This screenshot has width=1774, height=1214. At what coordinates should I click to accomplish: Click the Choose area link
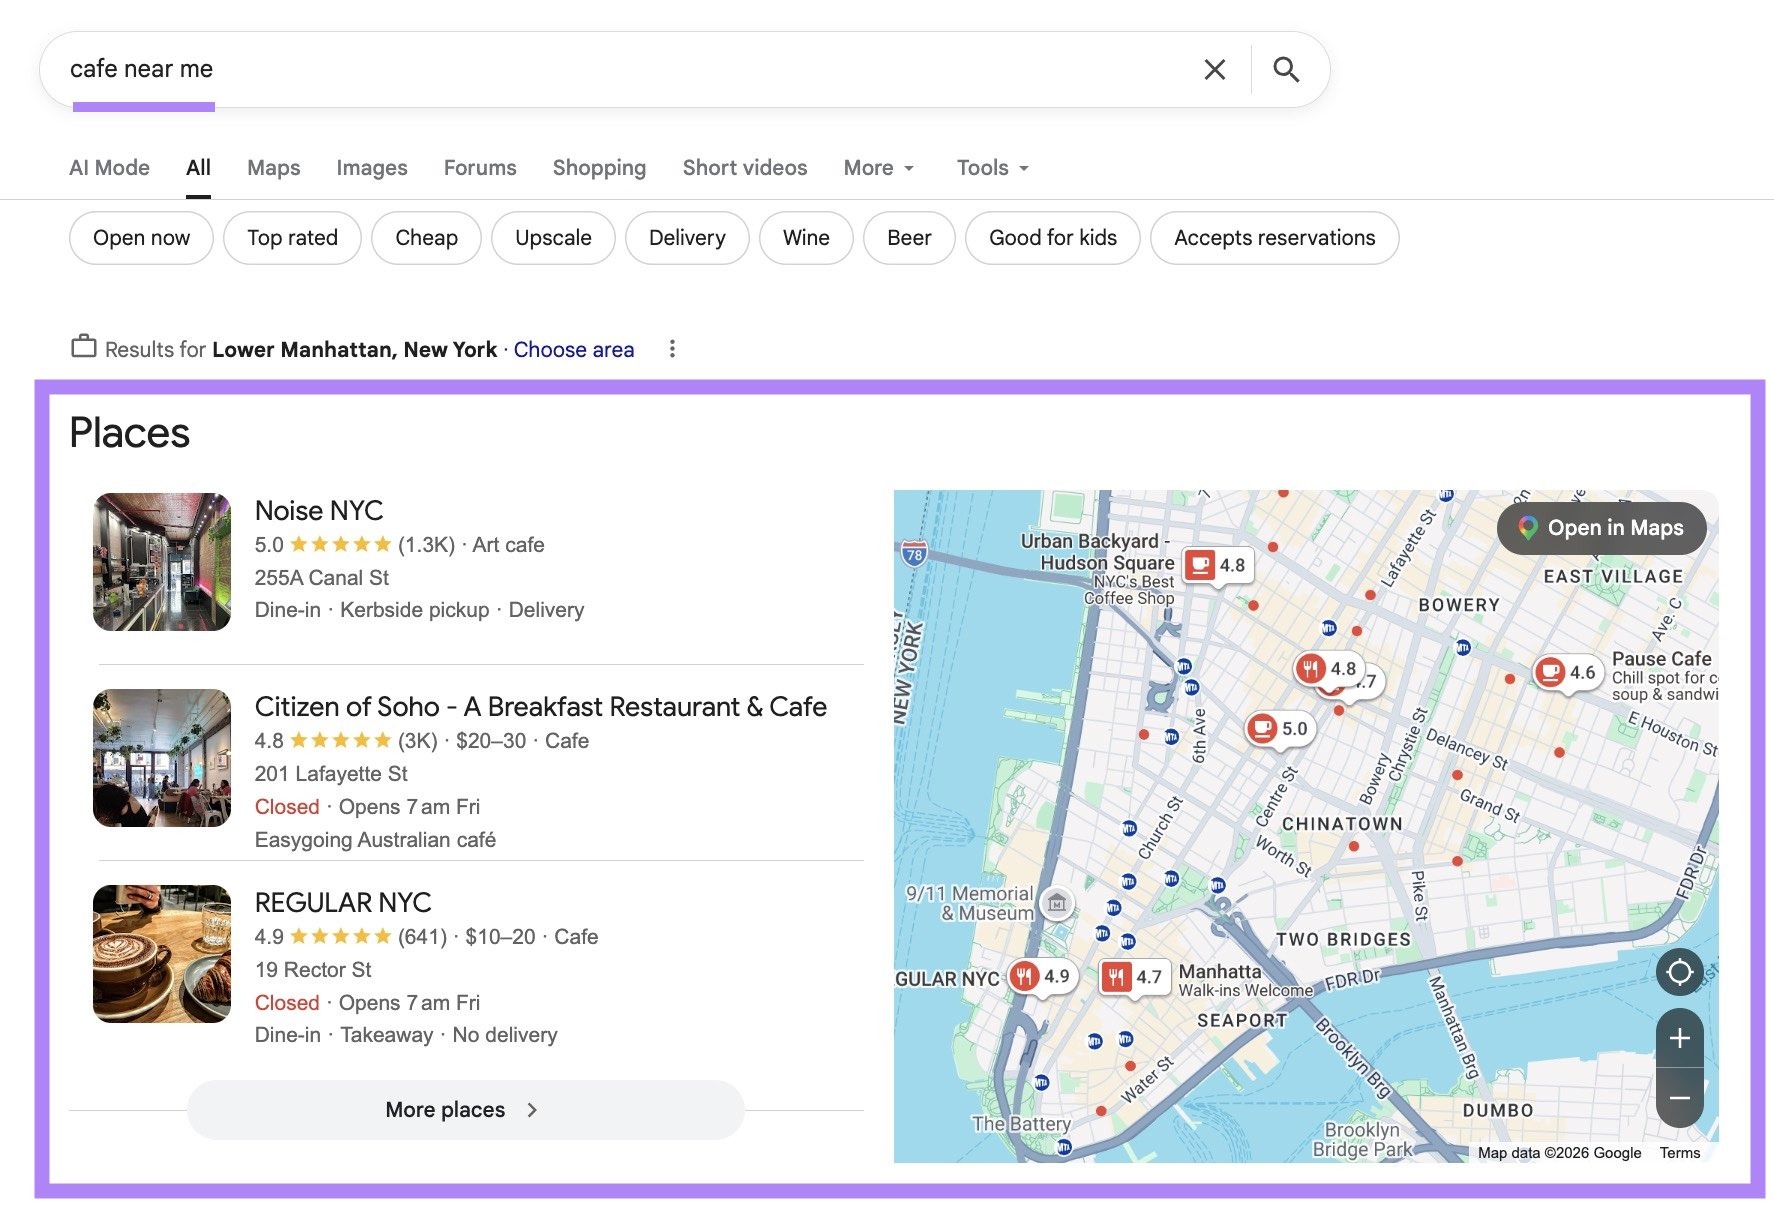click(573, 349)
